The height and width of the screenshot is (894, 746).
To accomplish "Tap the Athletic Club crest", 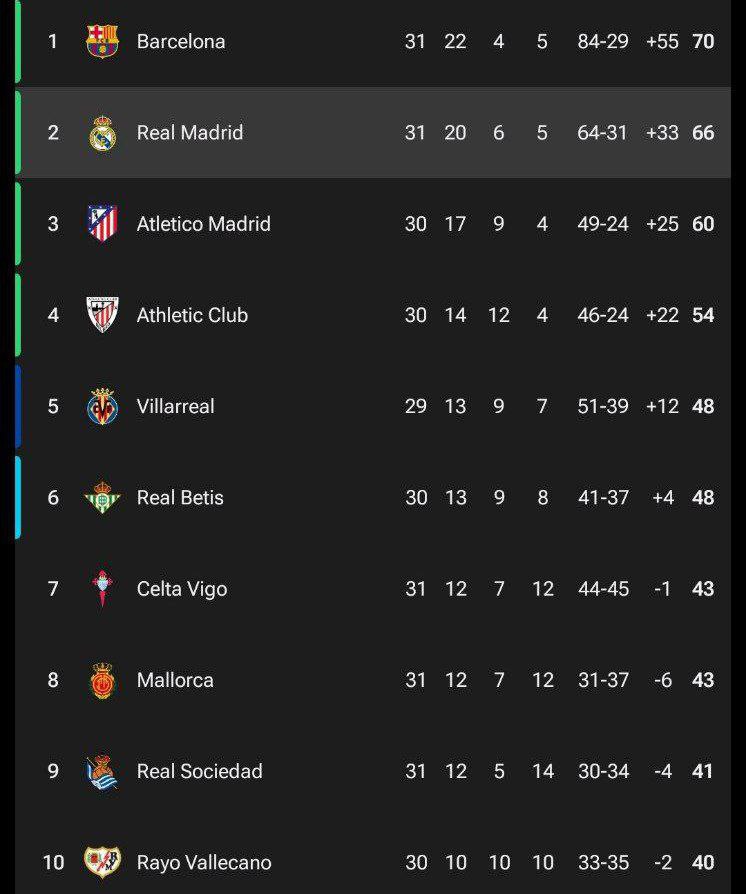I will coord(103,315).
